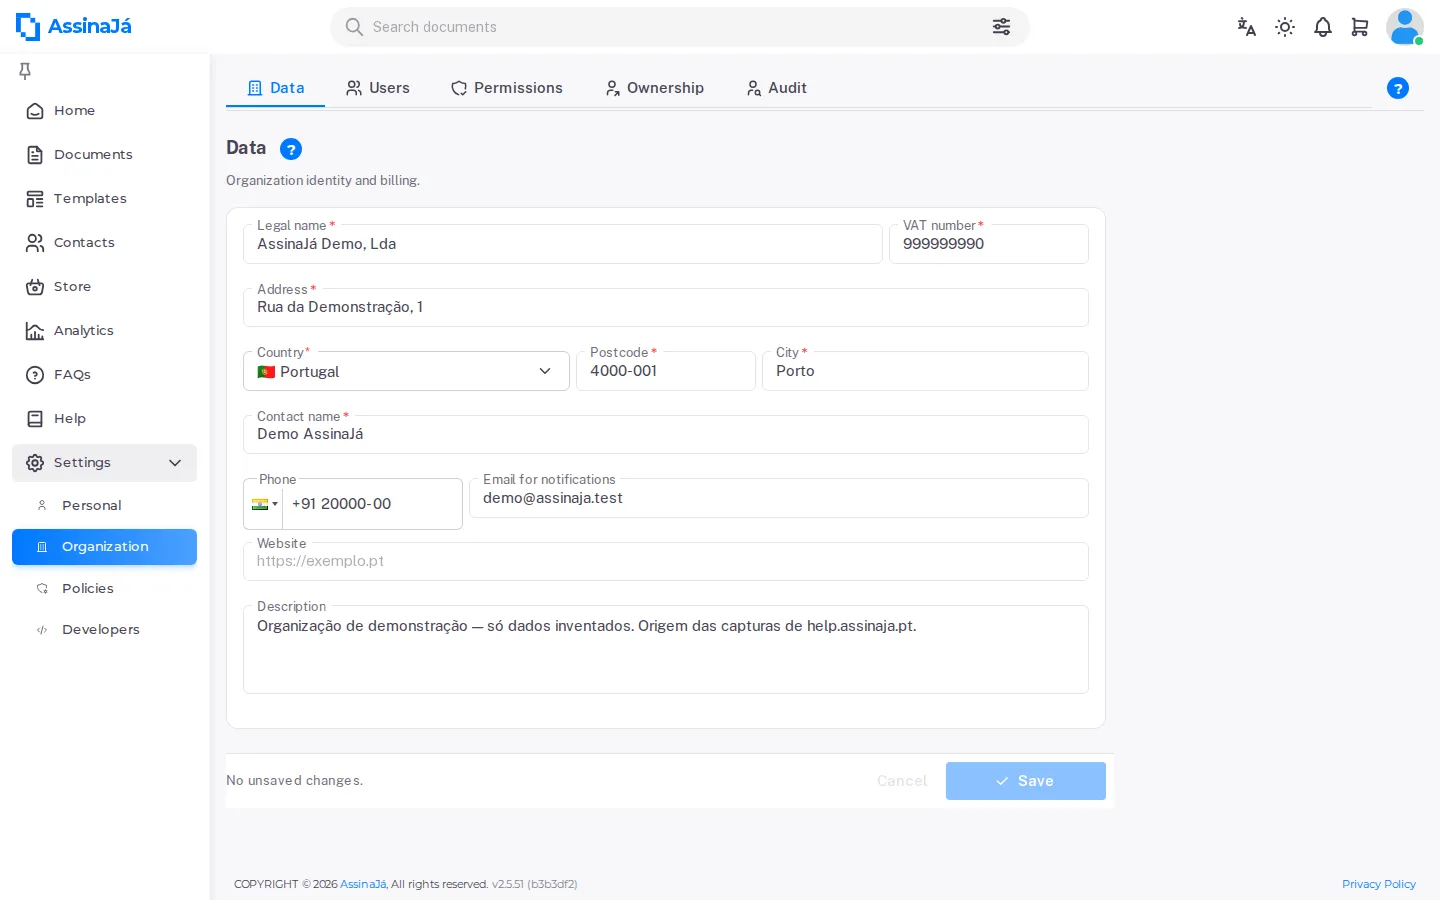The height and width of the screenshot is (900, 1440).
Task: Open the language translation menu icon
Action: [x=1246, y=27]
